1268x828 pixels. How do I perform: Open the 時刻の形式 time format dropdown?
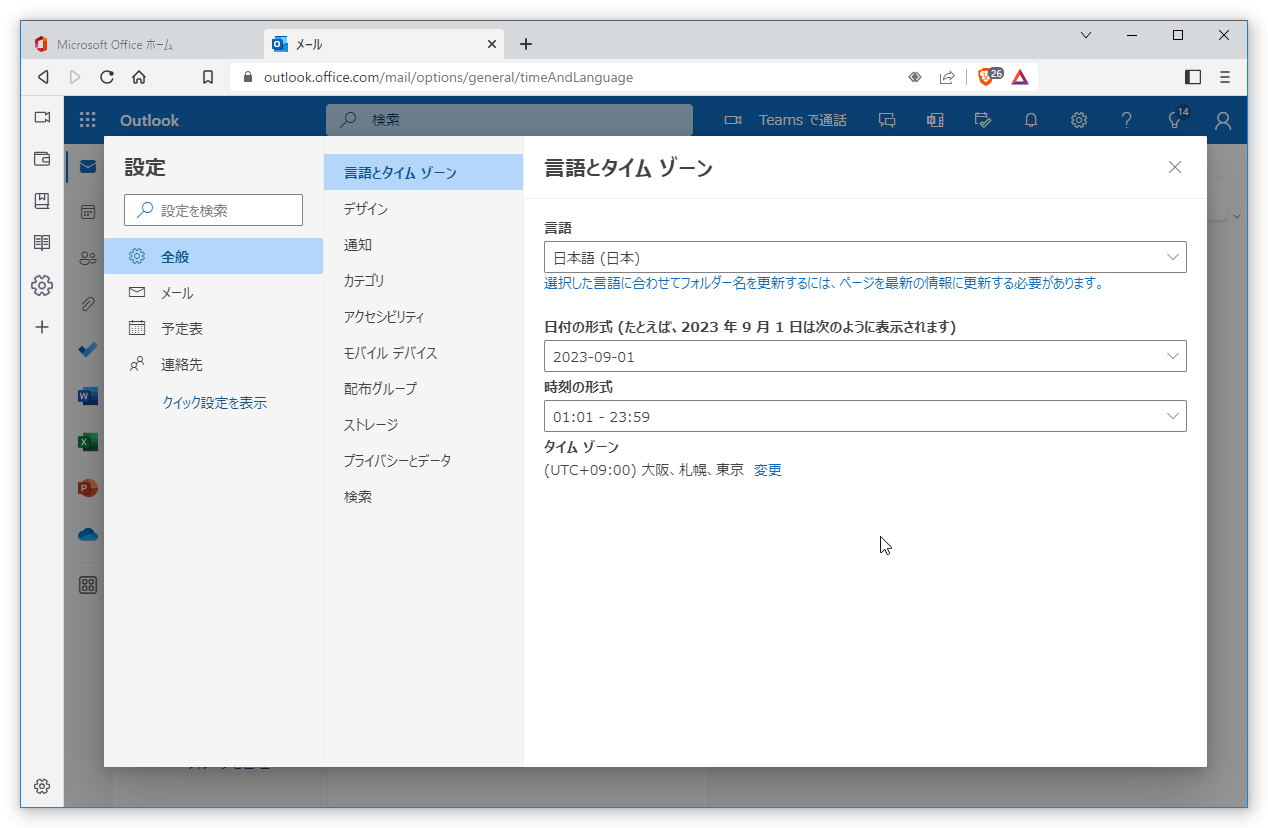(x=865, y=416)
